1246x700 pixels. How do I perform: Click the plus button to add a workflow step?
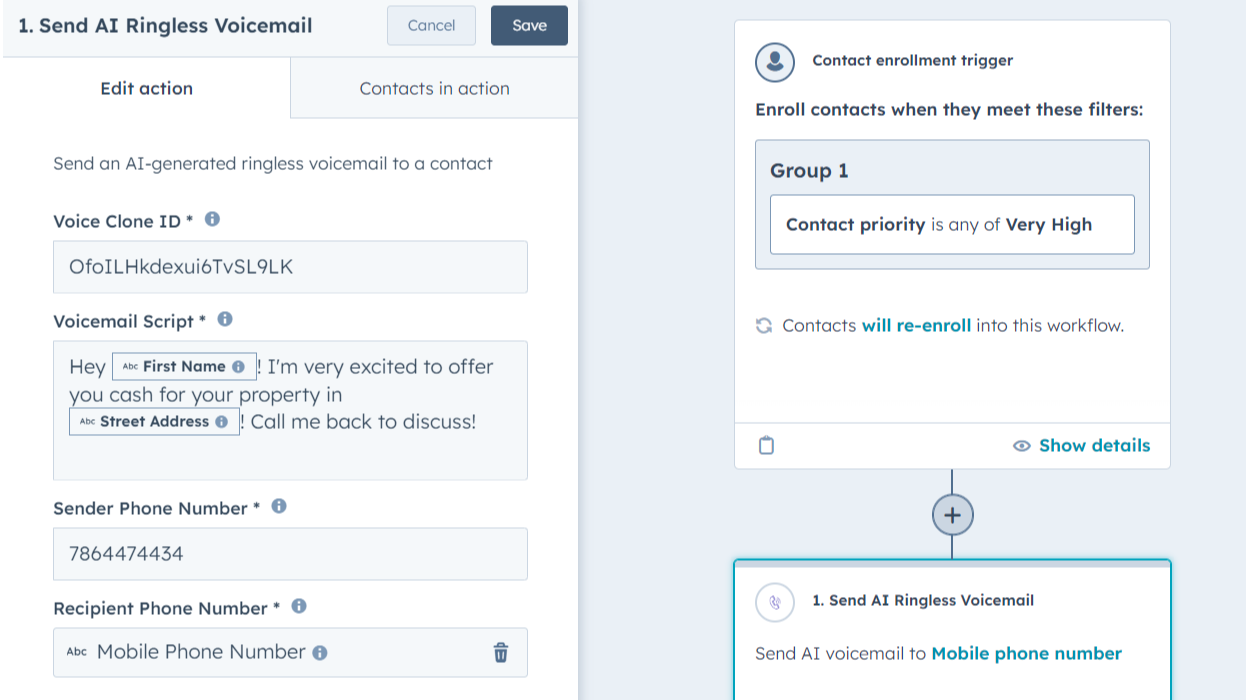pyautogui.click(x=952, y=514)
